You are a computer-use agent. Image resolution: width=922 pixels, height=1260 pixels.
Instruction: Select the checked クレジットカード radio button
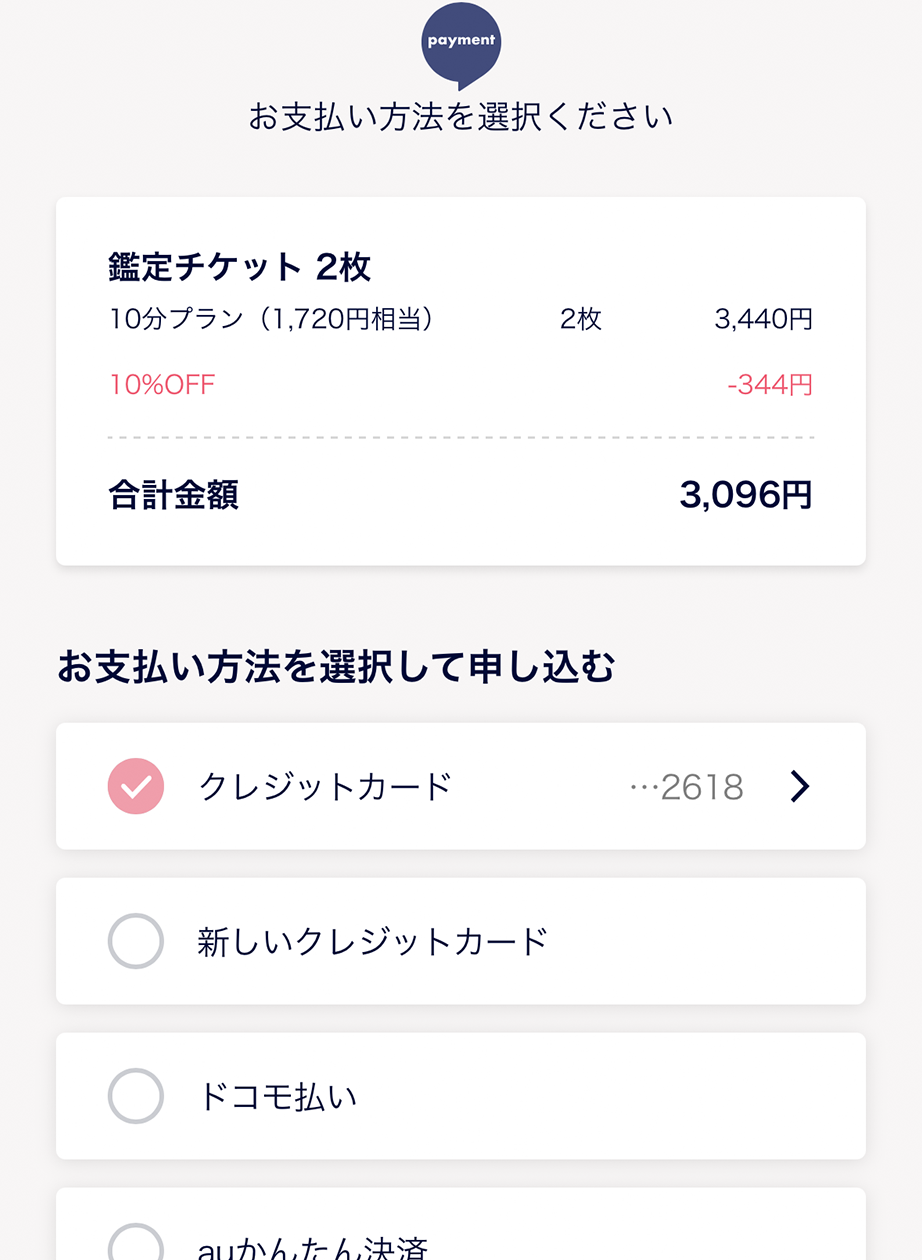[x=135, y=786]
